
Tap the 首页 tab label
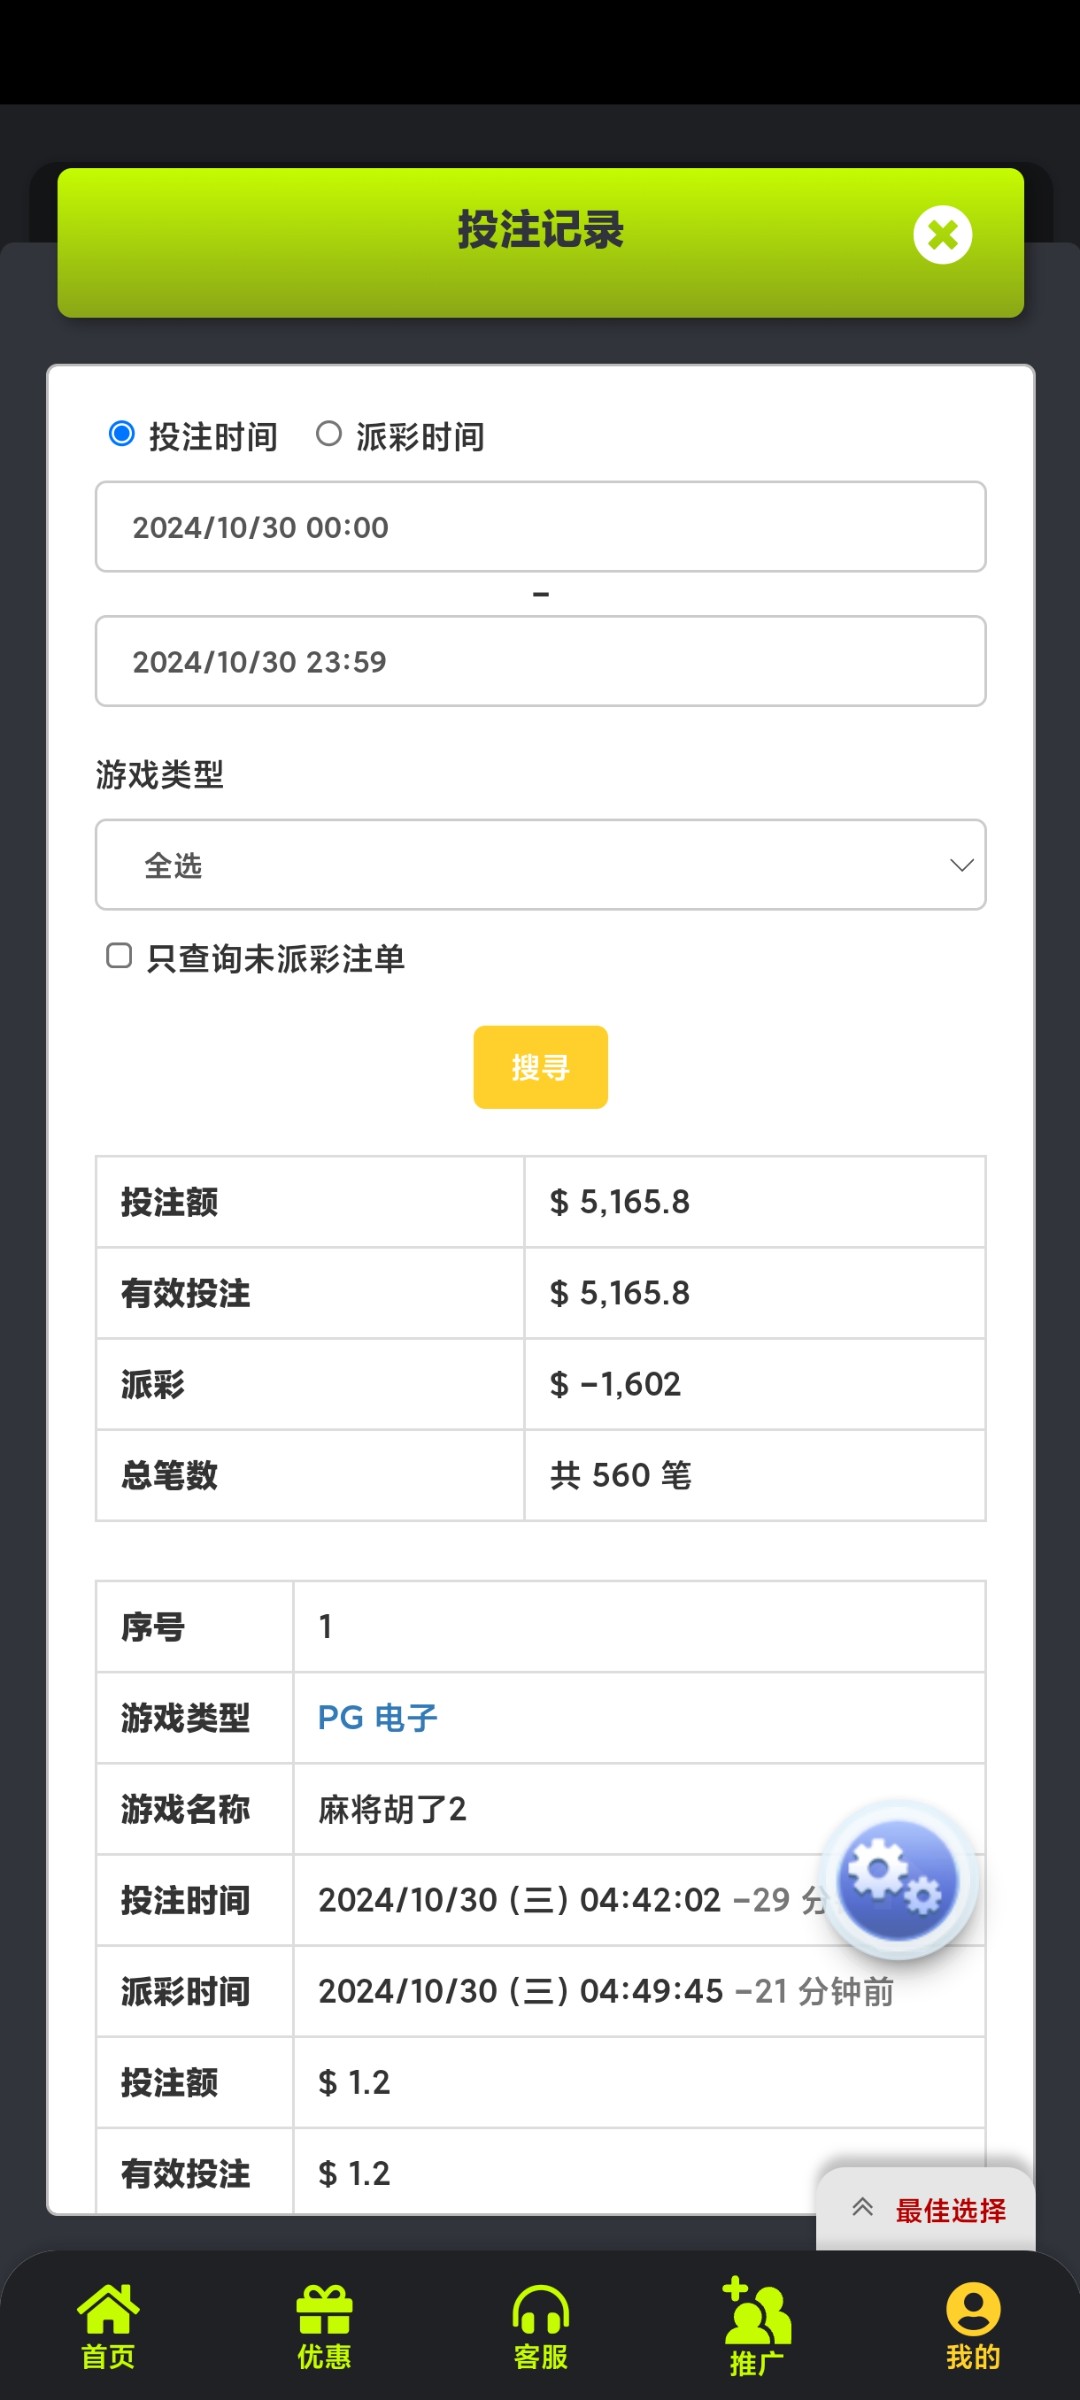(108, 2357)
